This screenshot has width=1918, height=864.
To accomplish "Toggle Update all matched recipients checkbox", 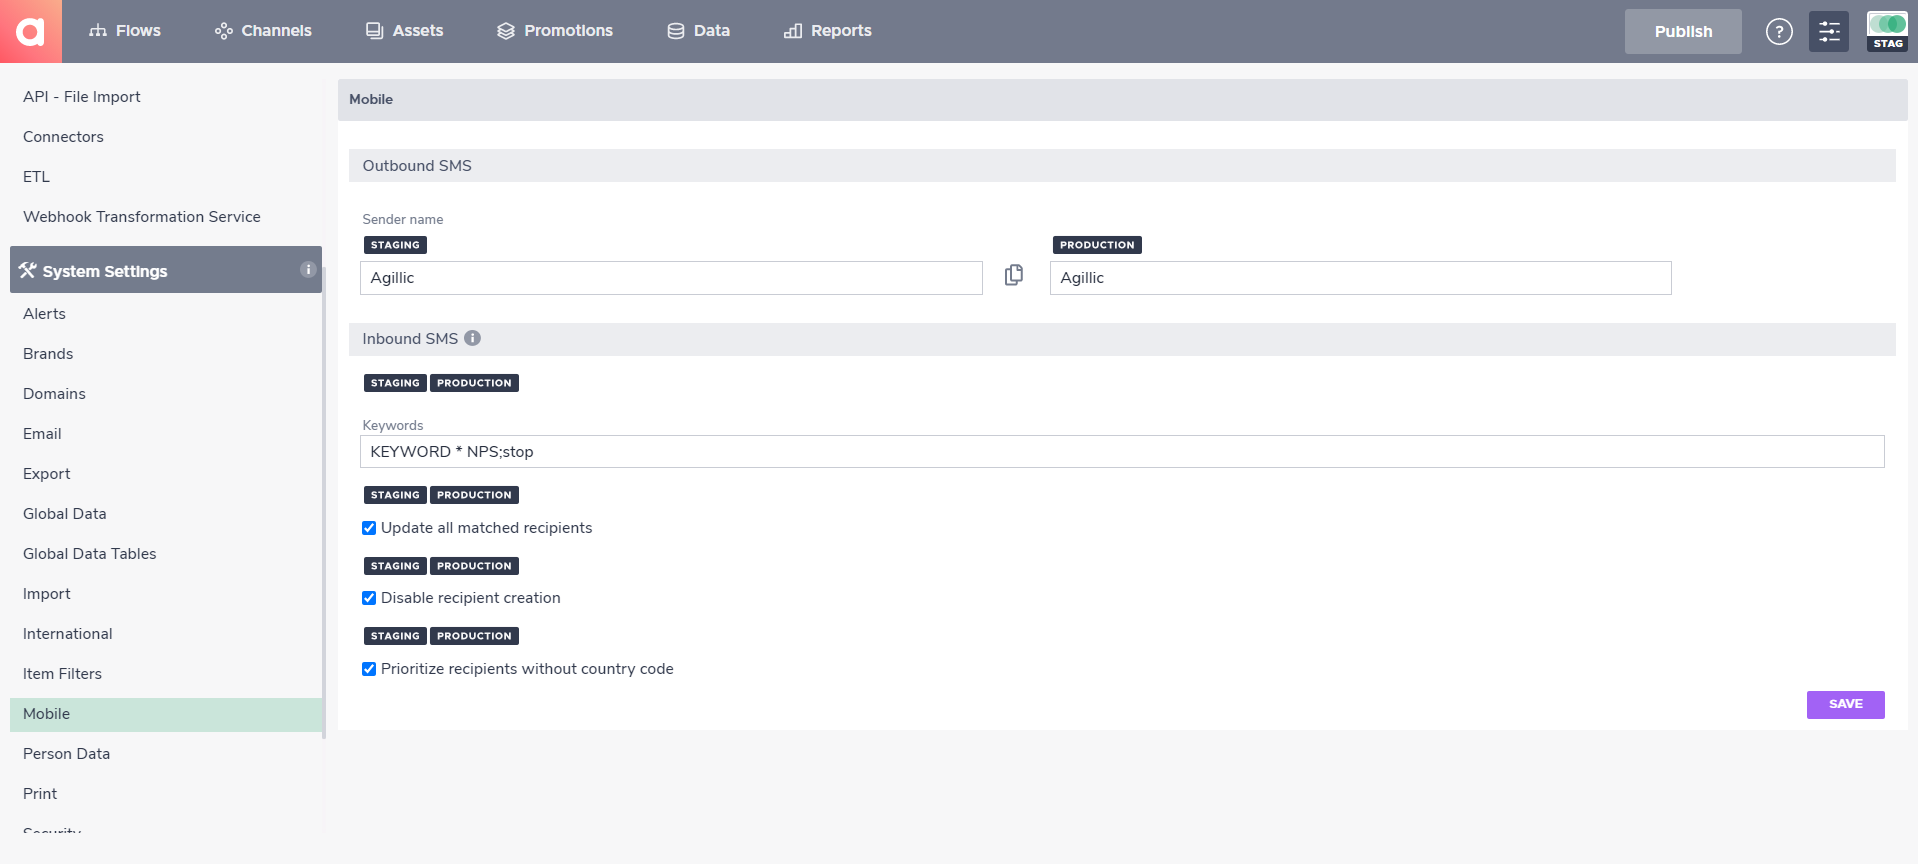I will coord(369,528).
